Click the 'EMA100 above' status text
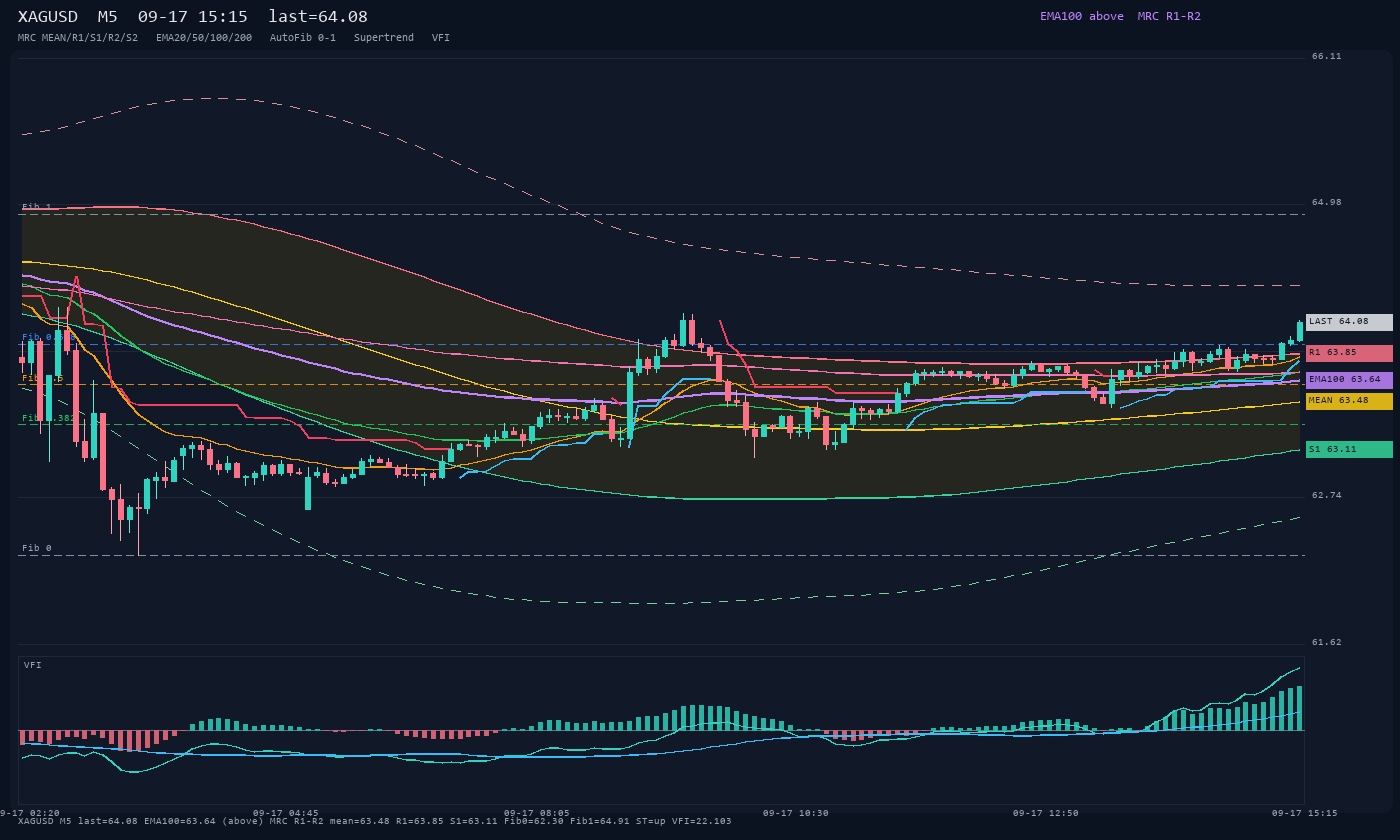1400x840 pixels. [1081, 16]
